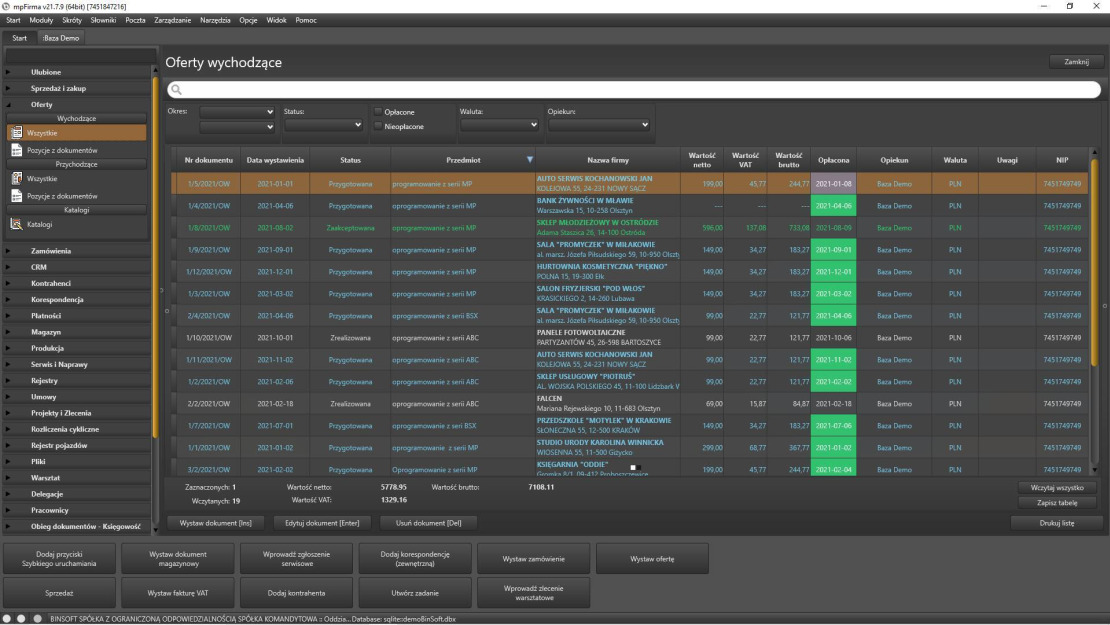The image size is (1110, 625).
Task: Expand the Rejestr pojazdów section
Action: coord(8,445)
